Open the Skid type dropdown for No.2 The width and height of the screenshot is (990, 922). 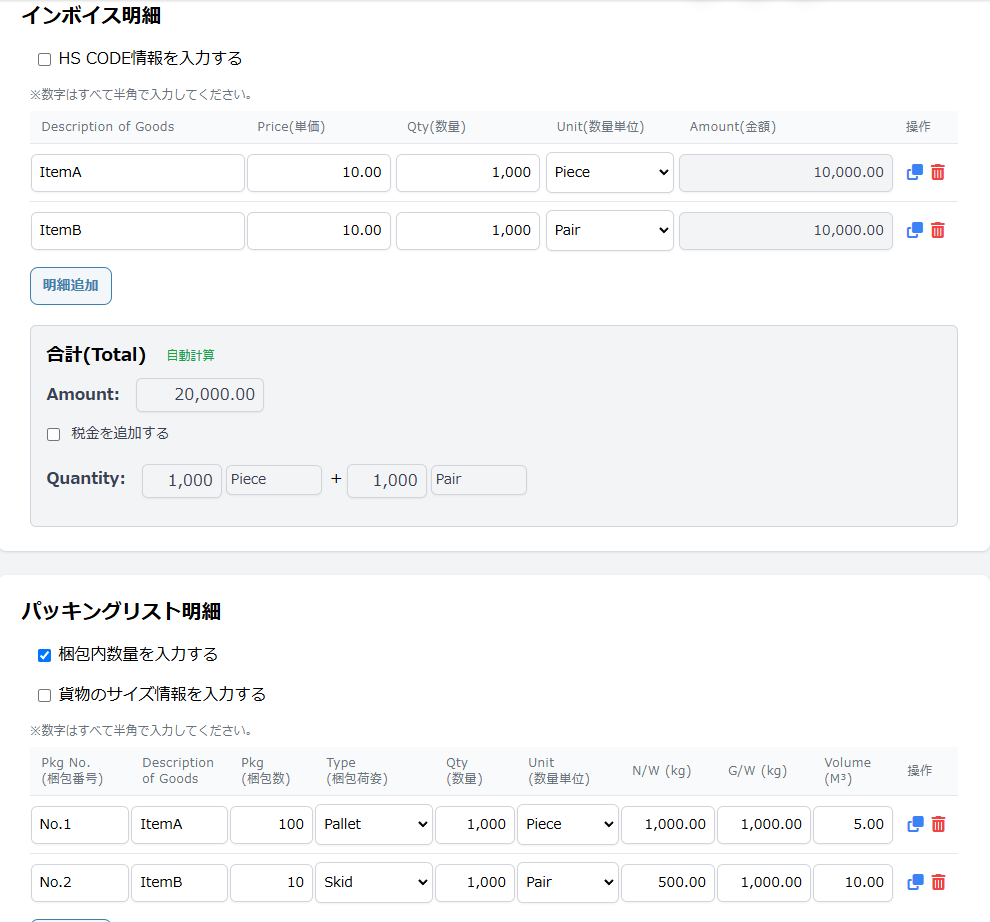coord(374,882)
